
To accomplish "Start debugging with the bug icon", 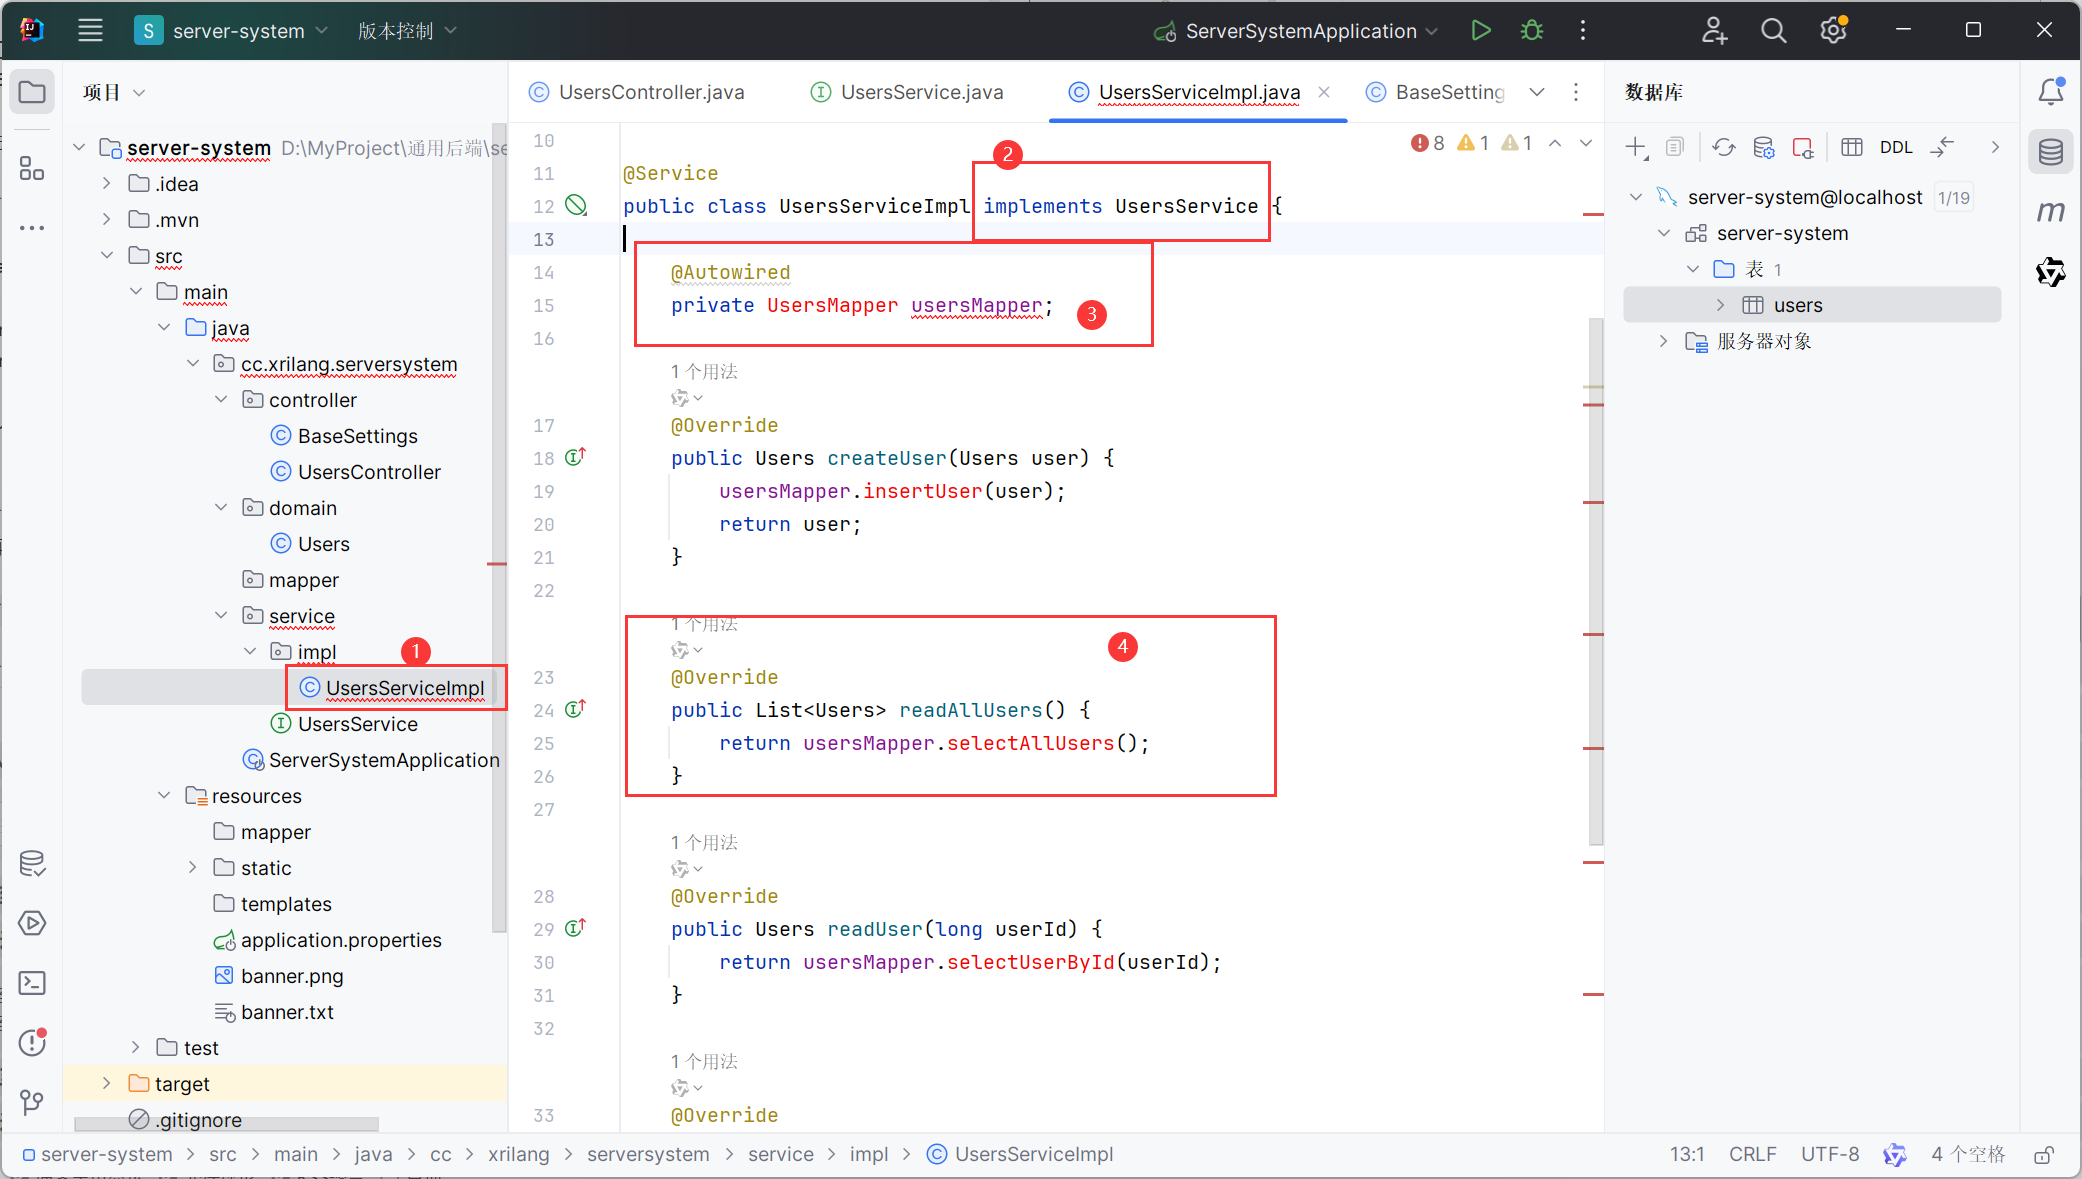I will (1531, 31).
